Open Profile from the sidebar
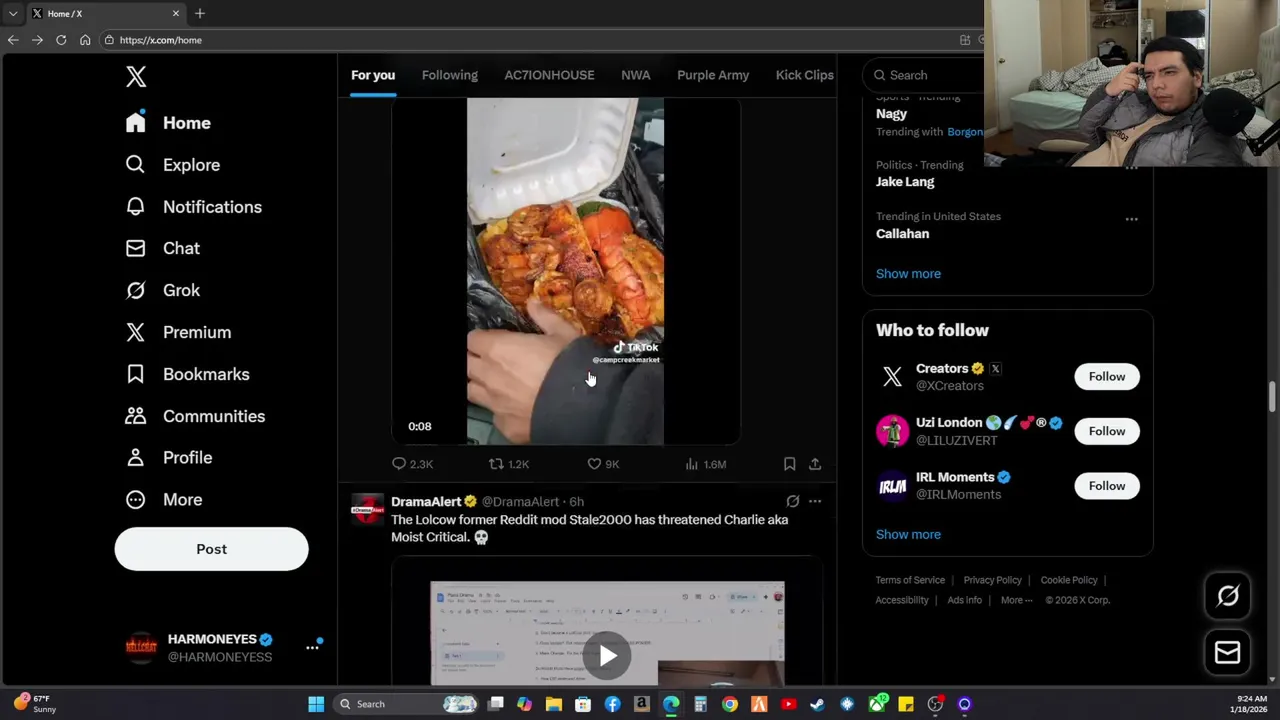 pos(168,457)
